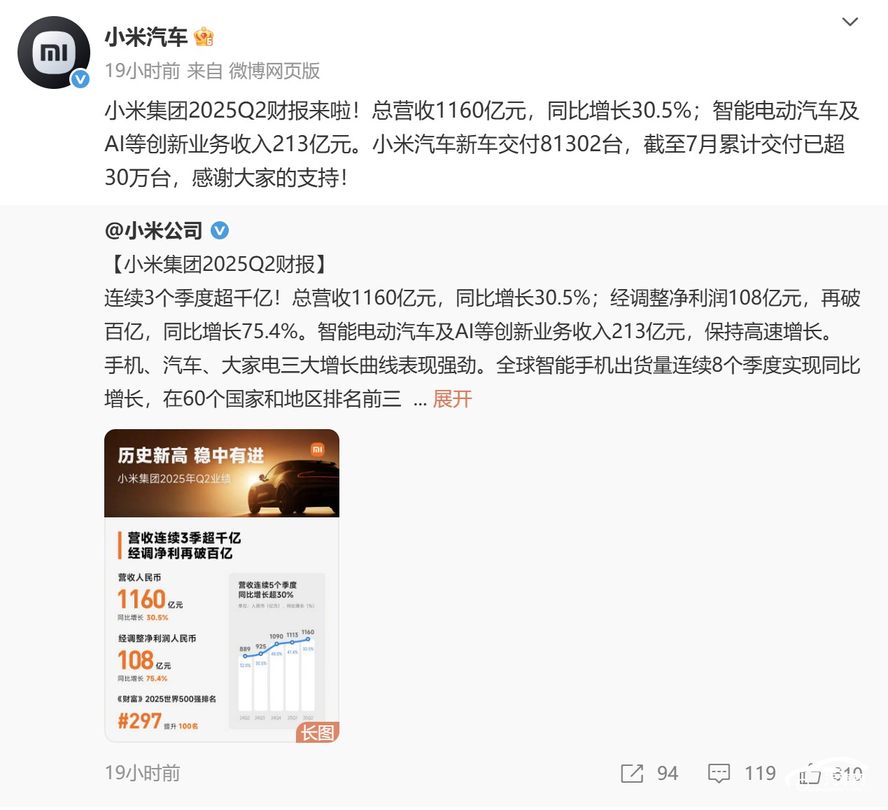The image size is (888, 810).
Task: Click the likes count number
Action: point(847,774)
